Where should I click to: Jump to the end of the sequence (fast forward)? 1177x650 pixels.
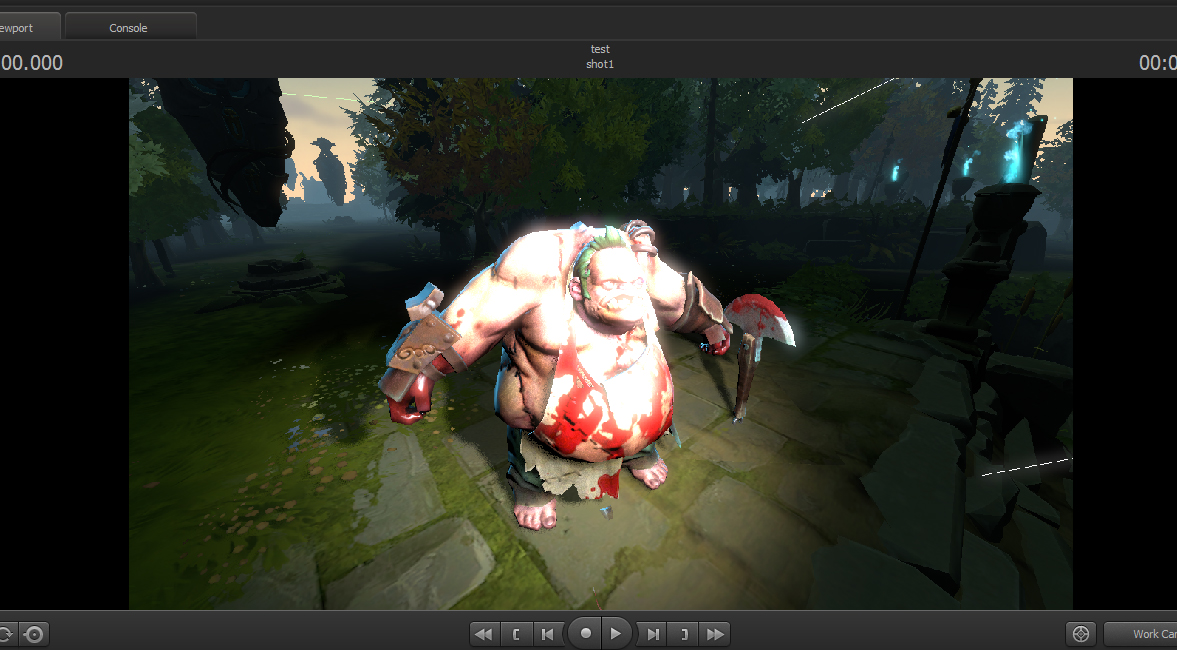click(715, 634)
